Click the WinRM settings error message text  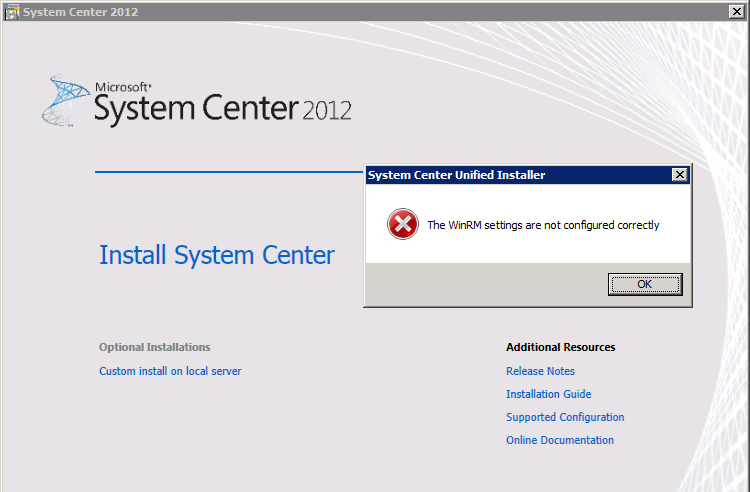tap(543, 225)
